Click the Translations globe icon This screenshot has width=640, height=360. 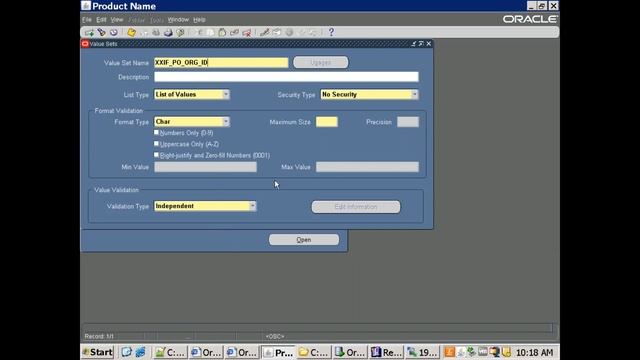pyautogui.click(x=289, y=32)
